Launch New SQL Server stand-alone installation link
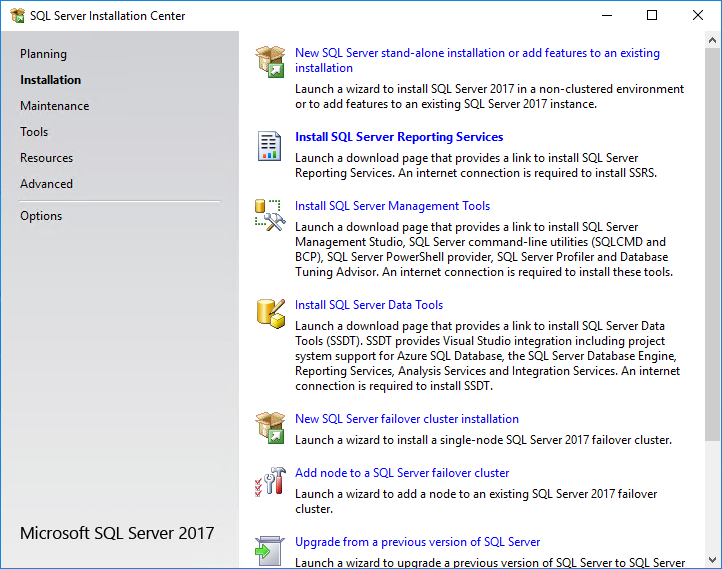The image size is (722, 569). point(477,60)
